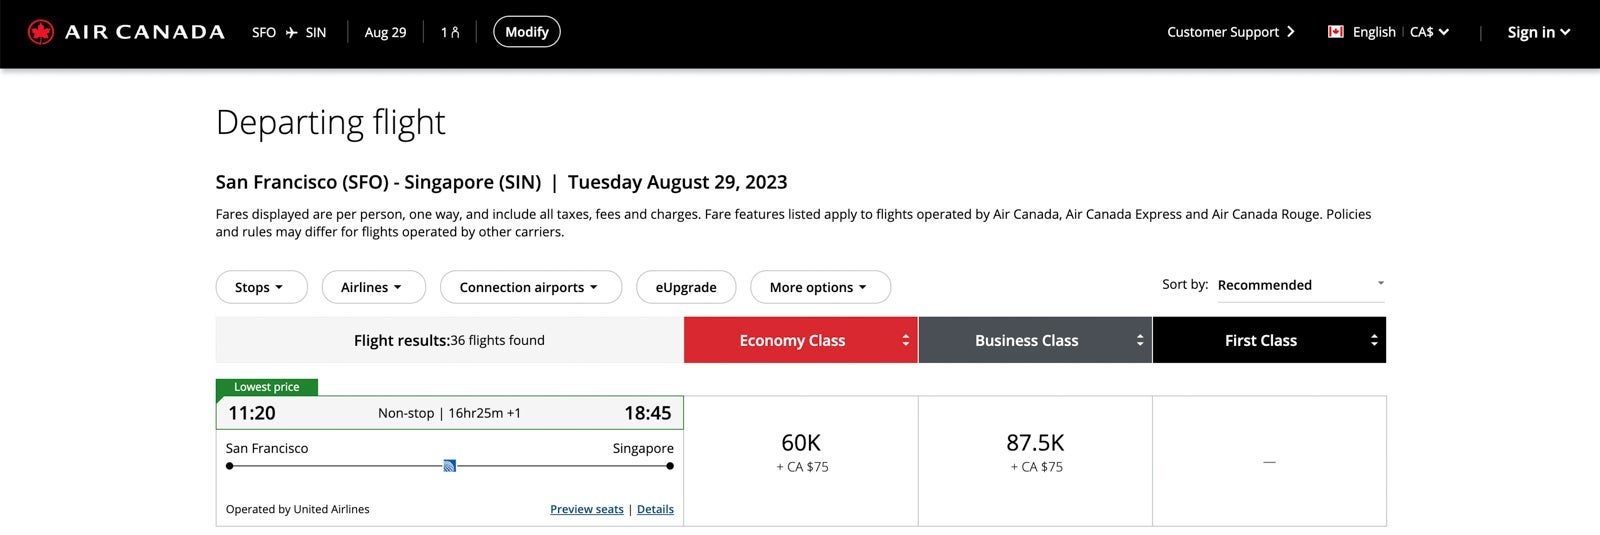Click the Modify search button
Image resolution: width=1600 pixels, height=535 pixels.
pos(527,32)
